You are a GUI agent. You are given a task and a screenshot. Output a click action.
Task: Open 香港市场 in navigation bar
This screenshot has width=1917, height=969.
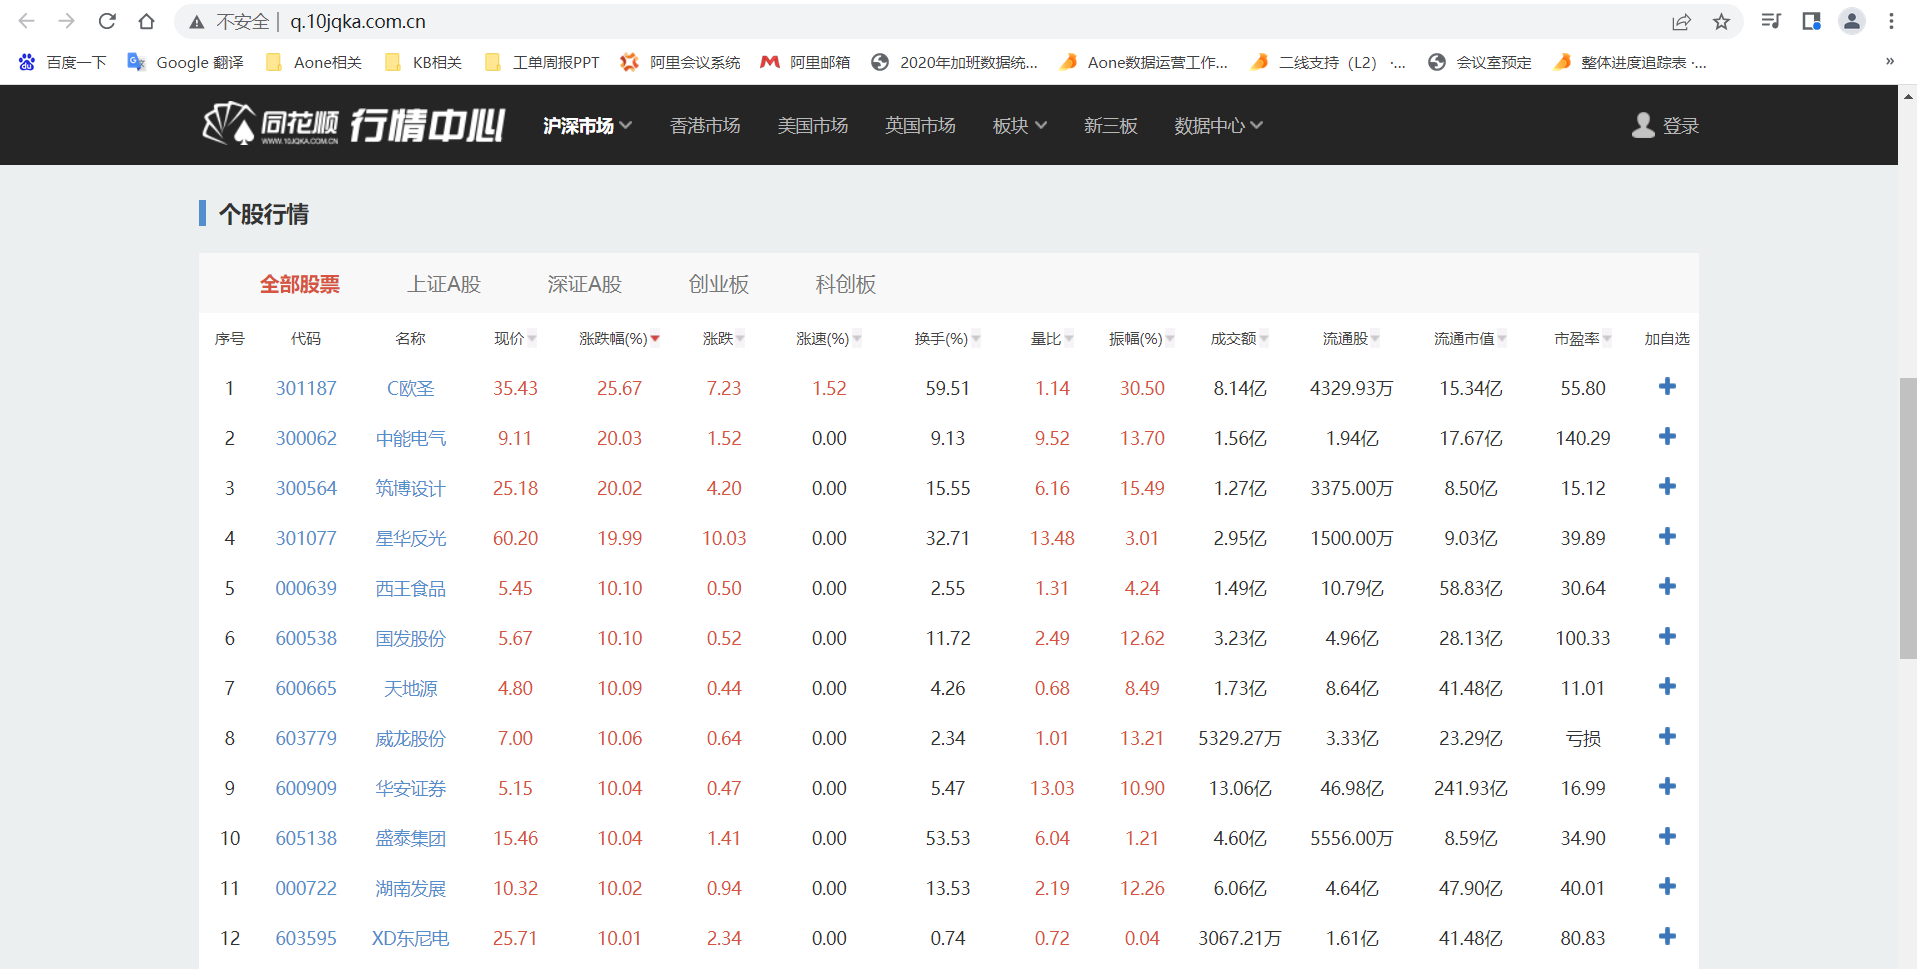705,125
